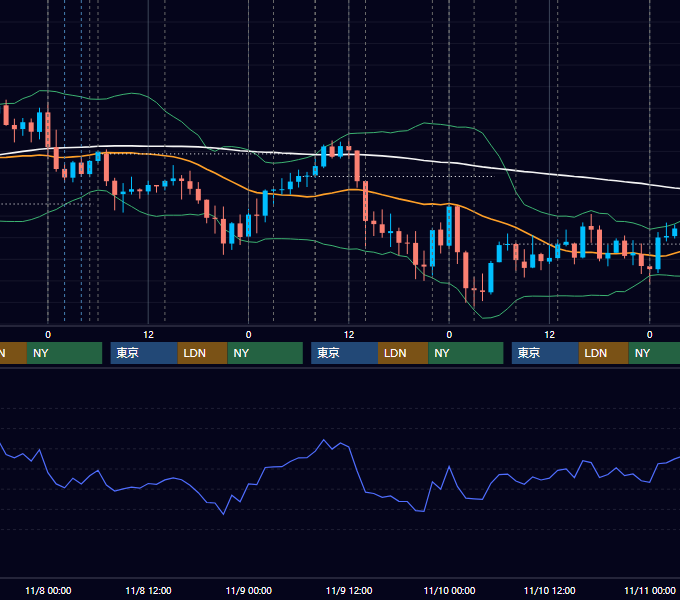The image size is (680, 600).
Task: Click the 東京 session block above 11/8 12:00
Action: click(x=144, y=353)
